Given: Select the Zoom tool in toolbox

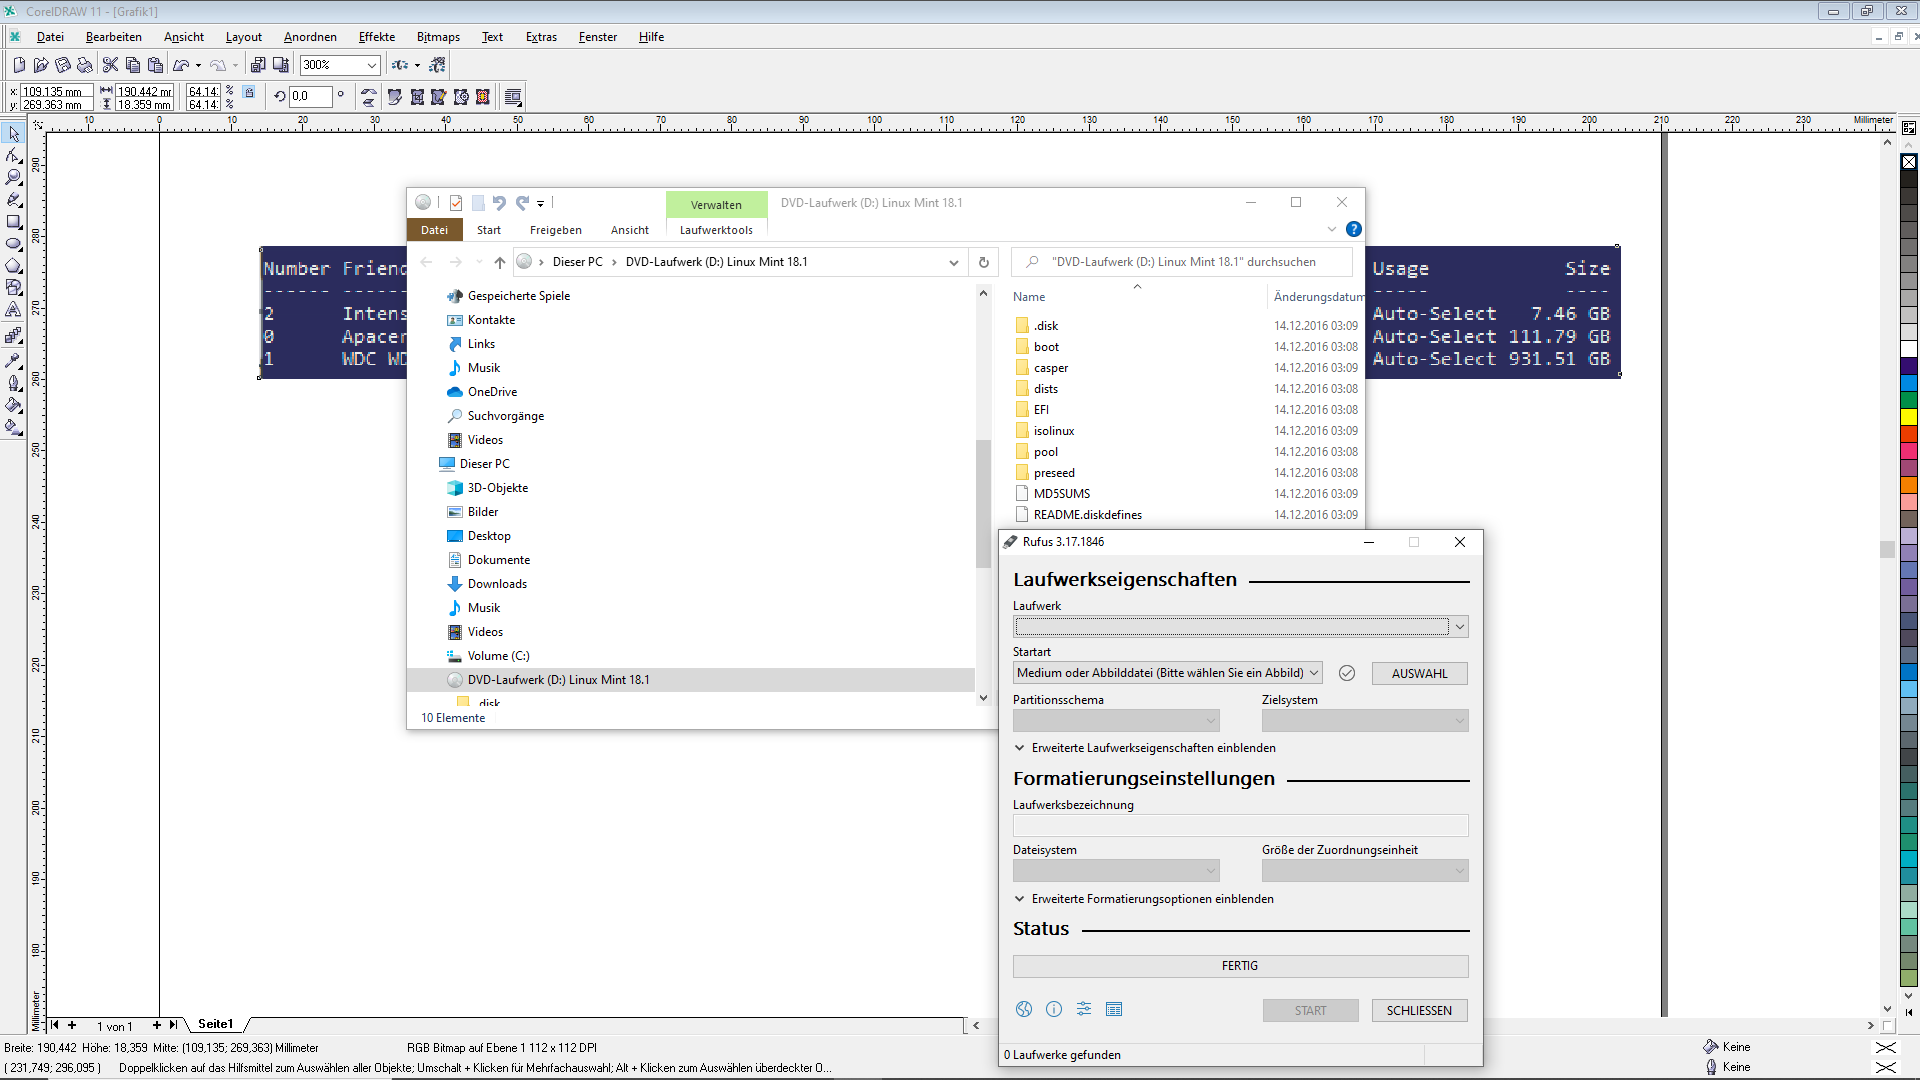Looking at the screenshot, I should coord(14,177).
